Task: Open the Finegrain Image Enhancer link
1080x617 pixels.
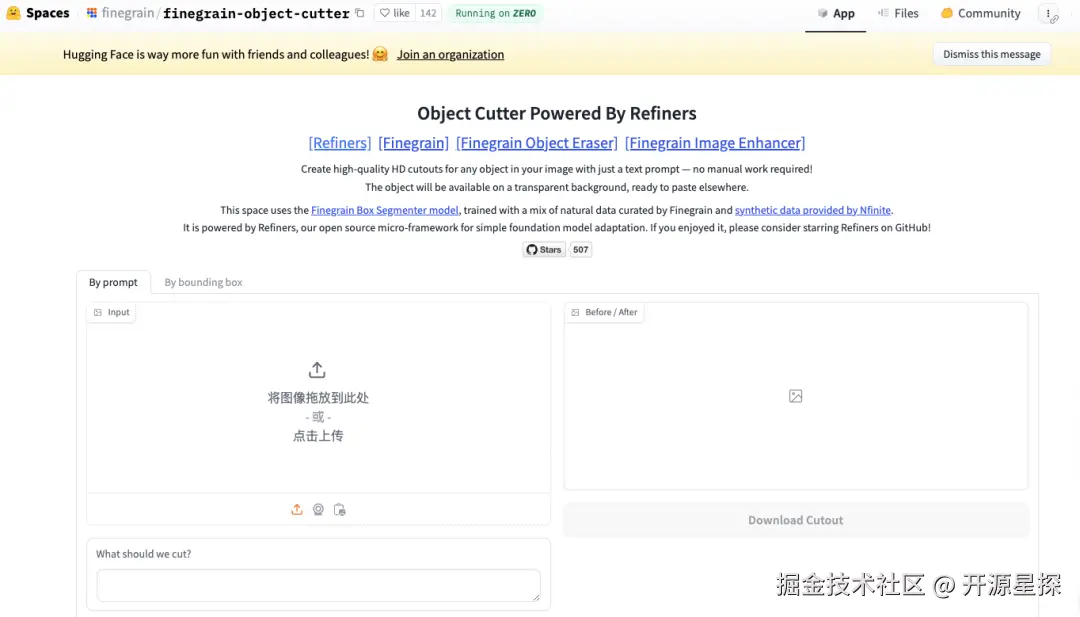Action: (715, 143)
